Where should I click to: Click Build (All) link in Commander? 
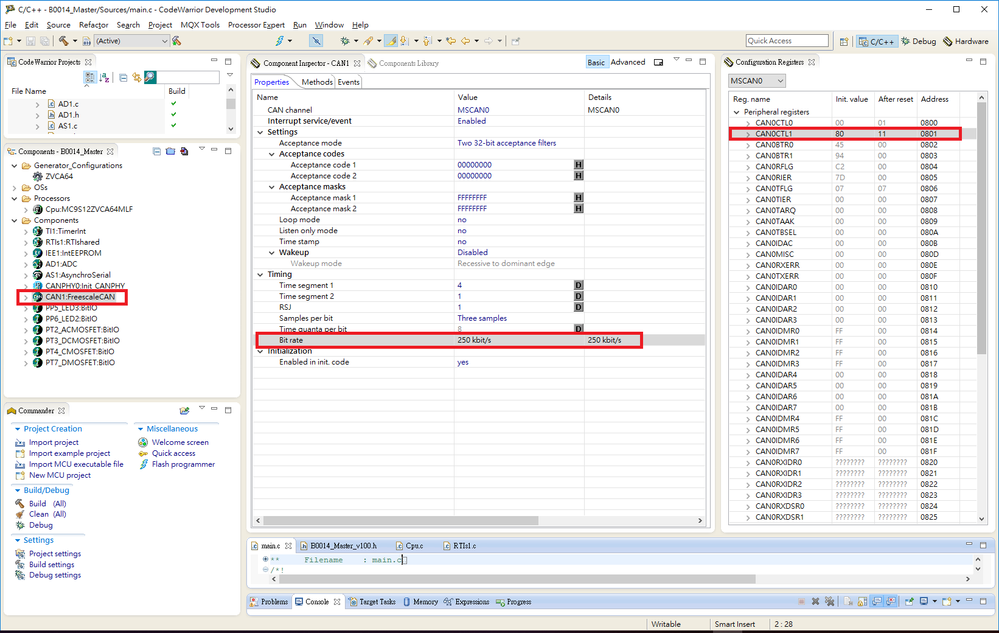[47, 503]
